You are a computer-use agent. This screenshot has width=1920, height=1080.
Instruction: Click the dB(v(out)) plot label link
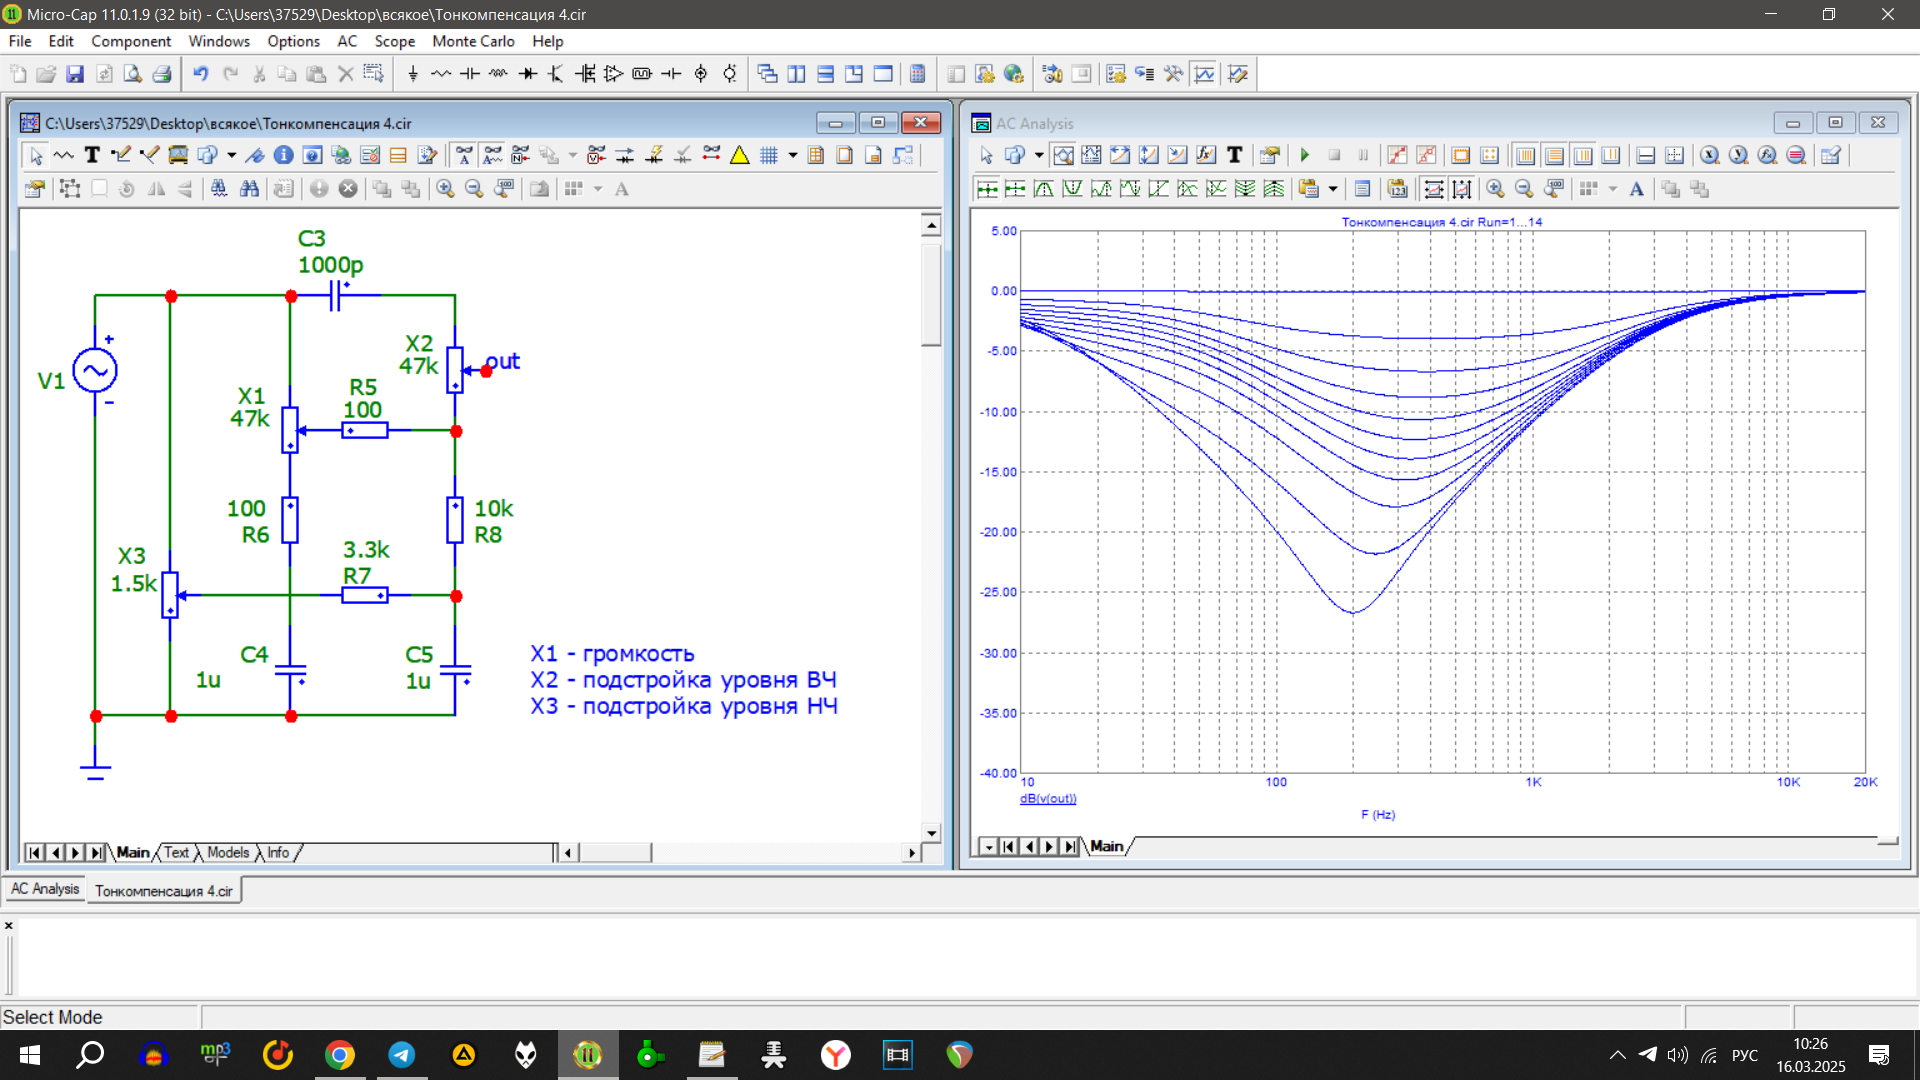pyautogui.click(x=1048, y=799)
